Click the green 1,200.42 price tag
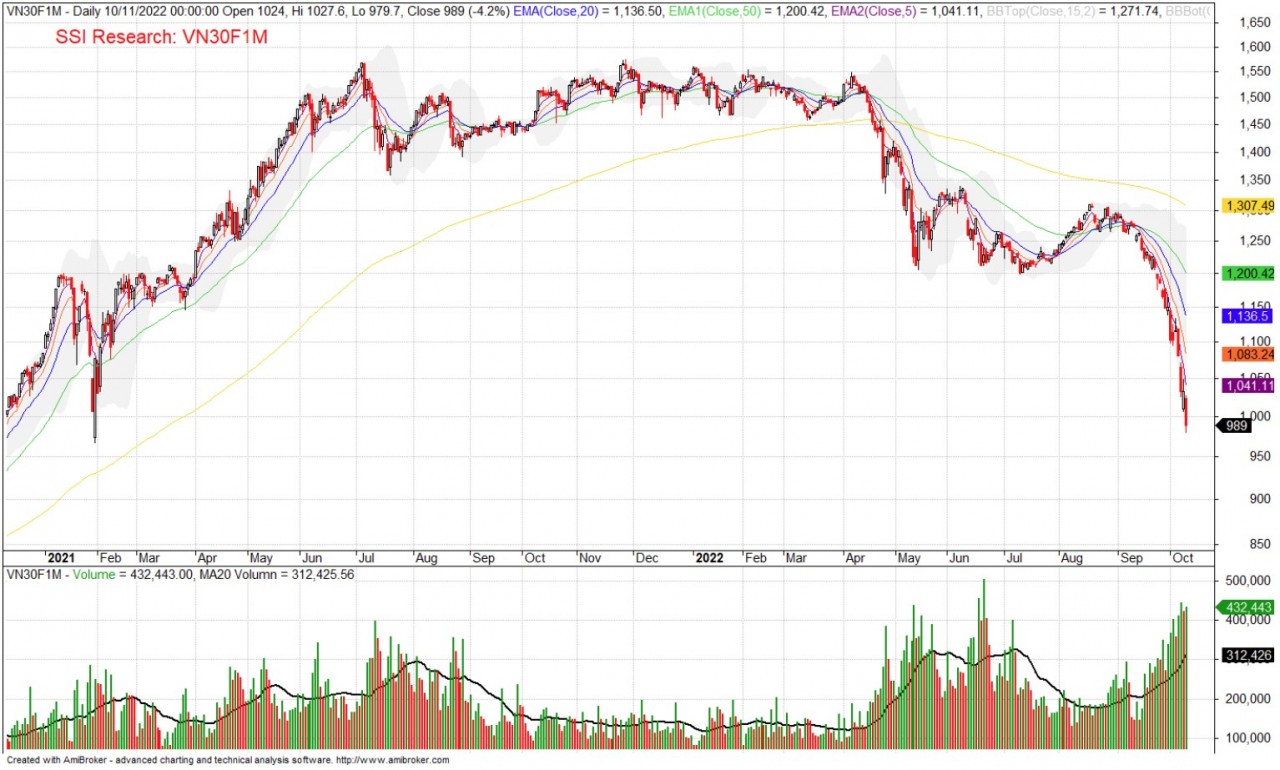This screenshot has height=770, width=1280. (1248, 273)
